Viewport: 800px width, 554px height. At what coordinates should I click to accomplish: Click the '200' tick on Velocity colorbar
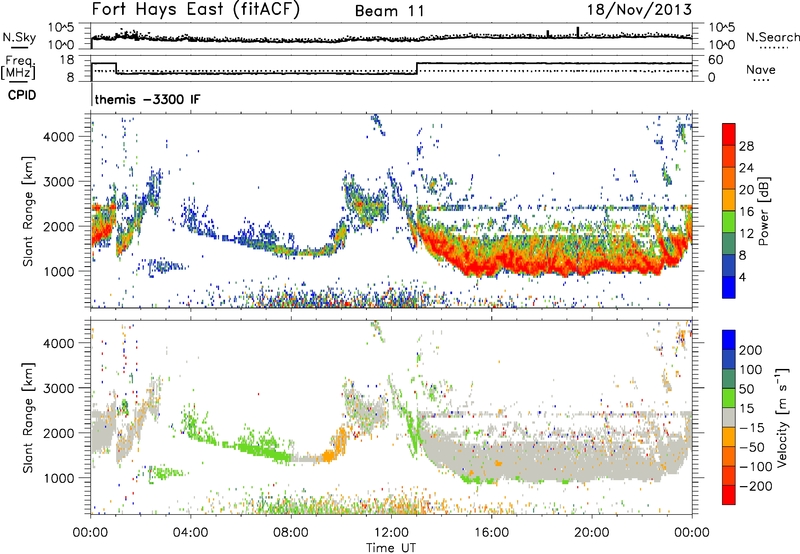tap(751, 350)
